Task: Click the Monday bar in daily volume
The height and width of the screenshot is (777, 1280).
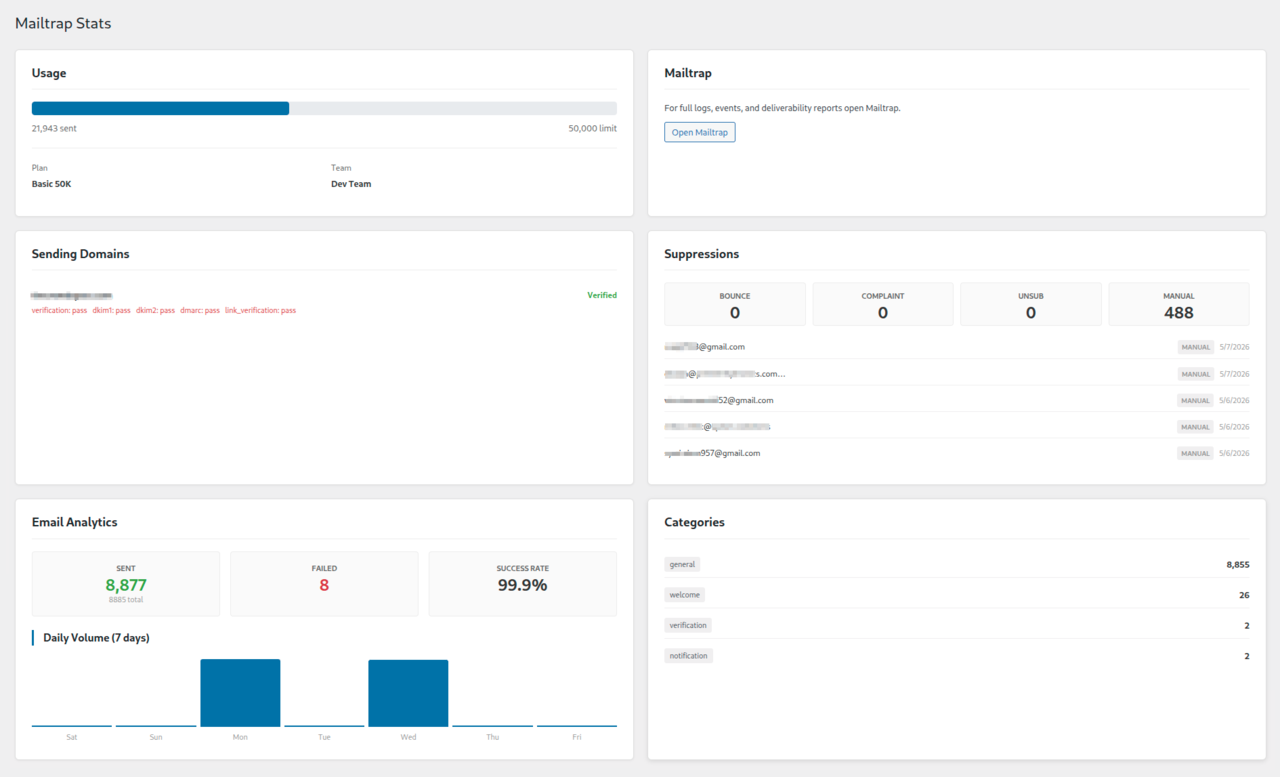Action: [x=240, y=693]
